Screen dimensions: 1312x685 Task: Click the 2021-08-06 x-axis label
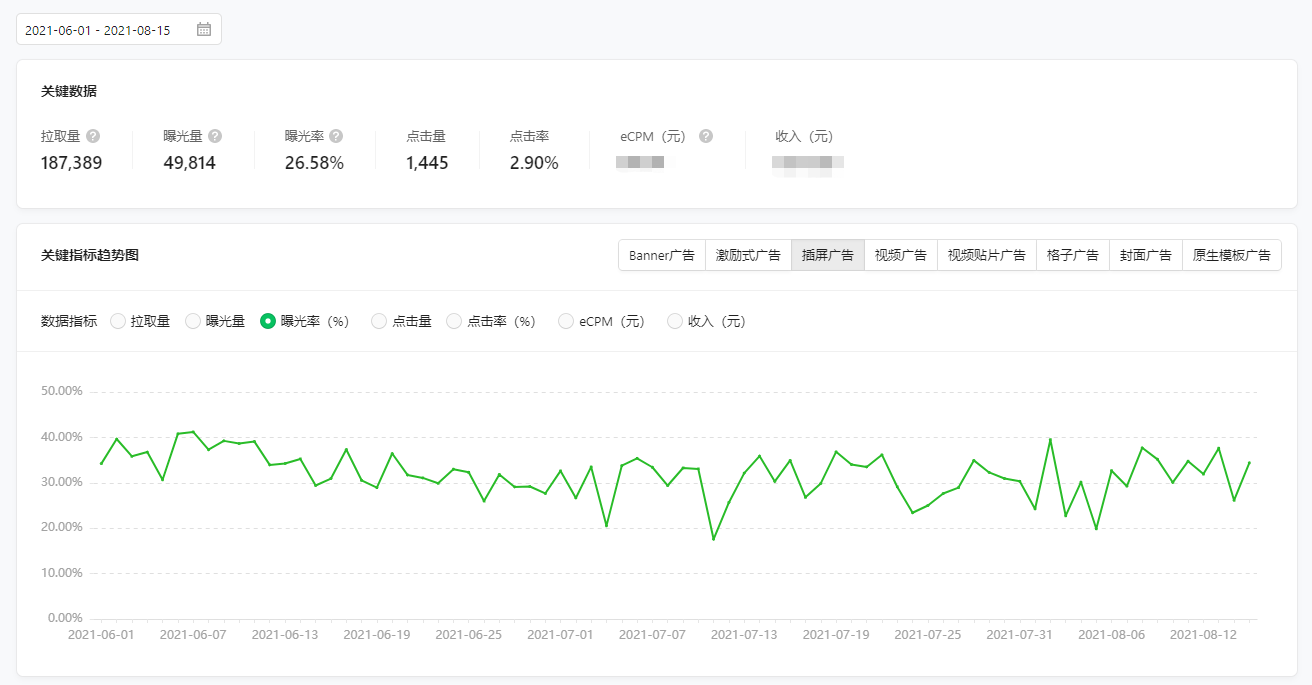tap(1112, 634)
